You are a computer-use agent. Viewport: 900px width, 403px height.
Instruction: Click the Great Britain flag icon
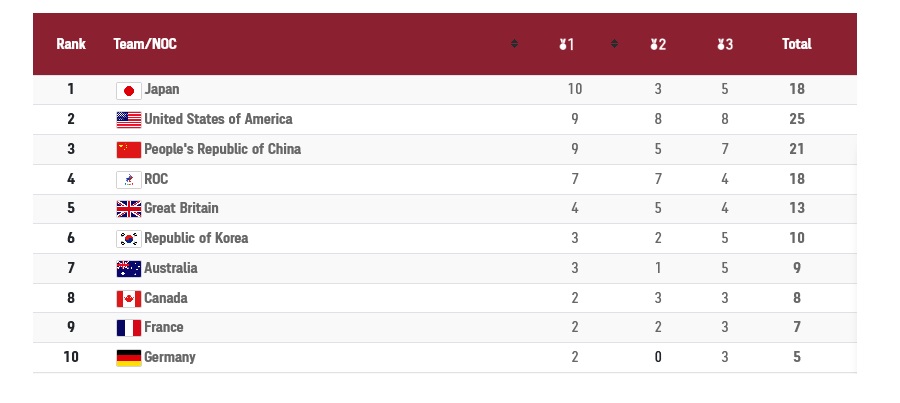point(129,209)
